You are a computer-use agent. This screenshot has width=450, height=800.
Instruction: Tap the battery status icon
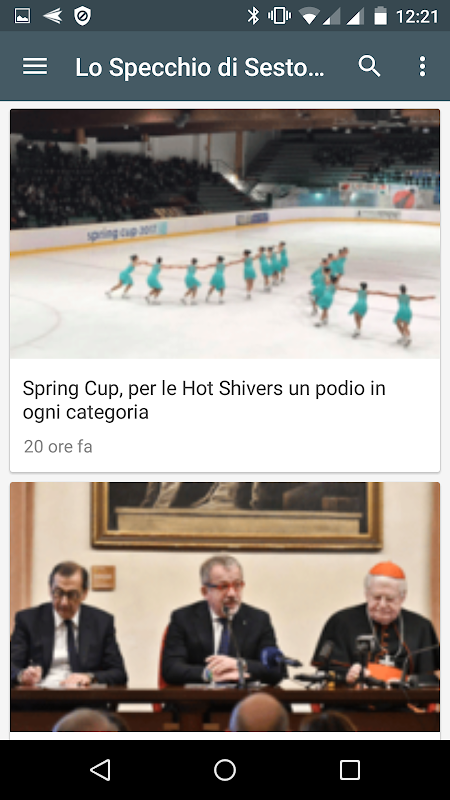(381, 16)
